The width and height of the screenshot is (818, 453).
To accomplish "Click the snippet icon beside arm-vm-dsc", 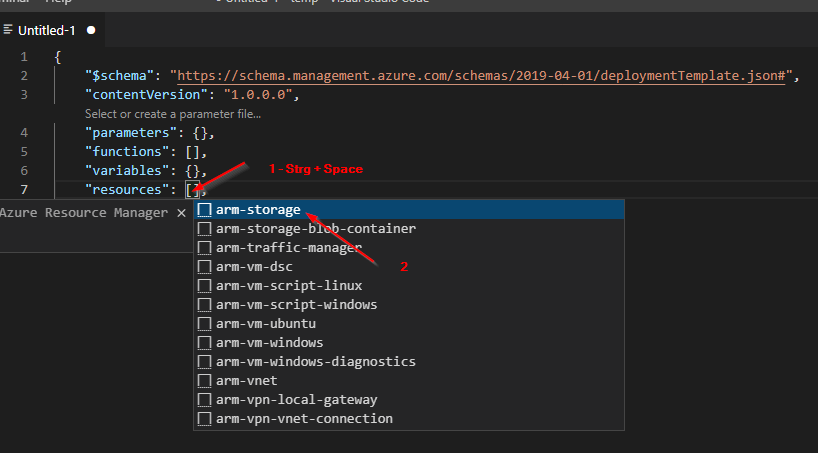I will 204,267.
